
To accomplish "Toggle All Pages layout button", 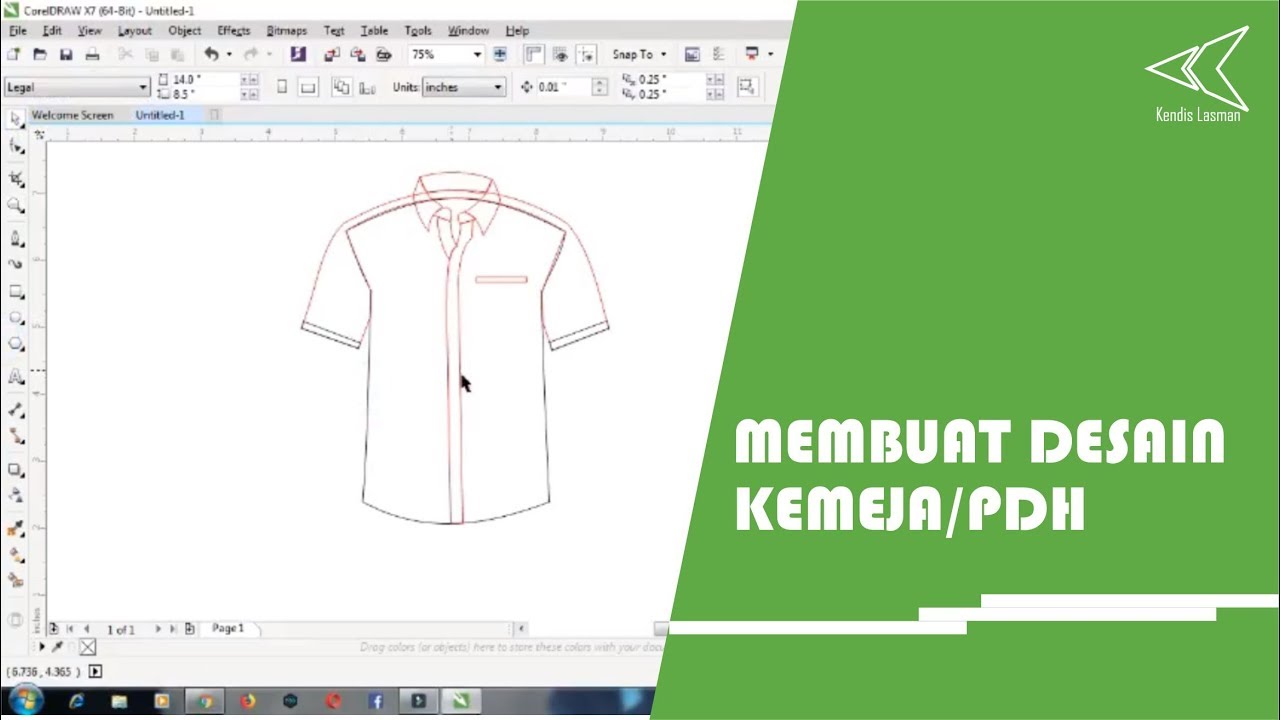I will (341, 87).
